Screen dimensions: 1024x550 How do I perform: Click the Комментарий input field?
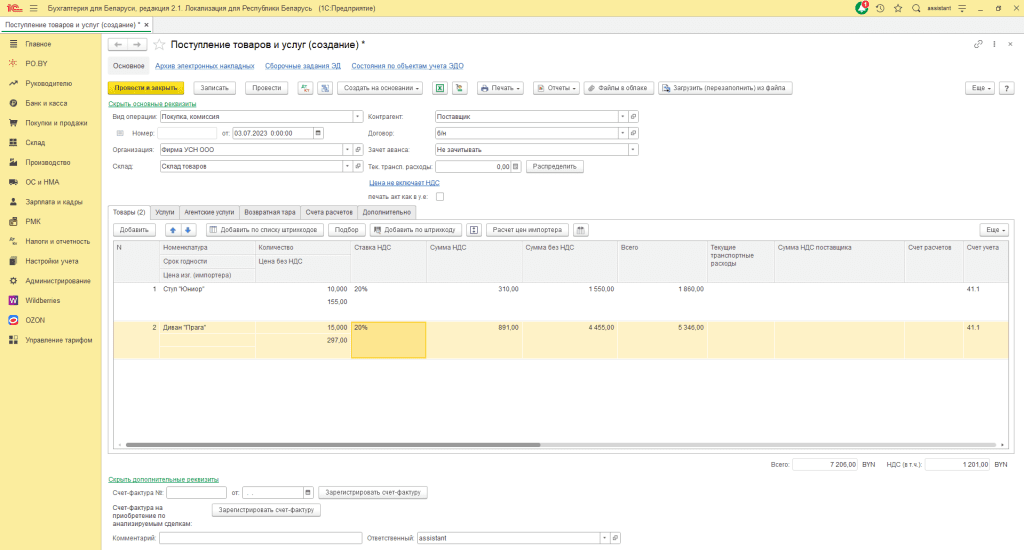(261, 538)
